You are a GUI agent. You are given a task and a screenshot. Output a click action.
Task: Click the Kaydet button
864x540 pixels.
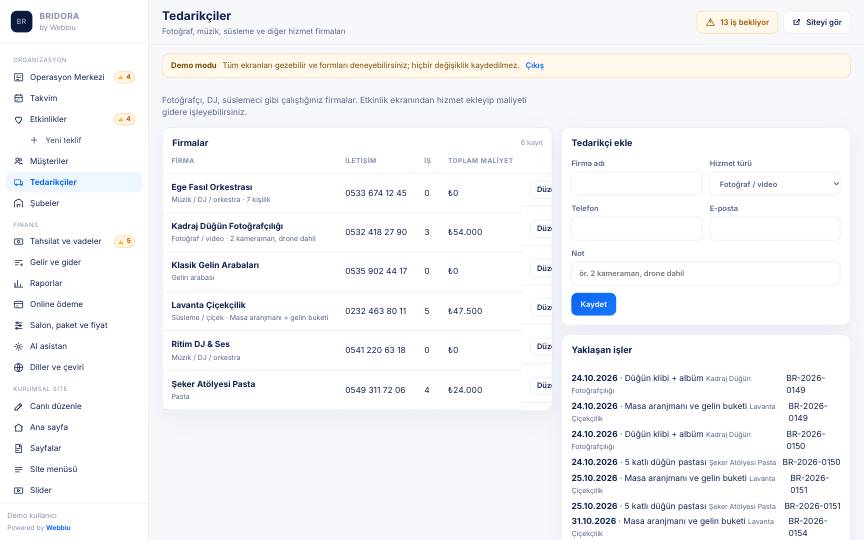point(593,304)
